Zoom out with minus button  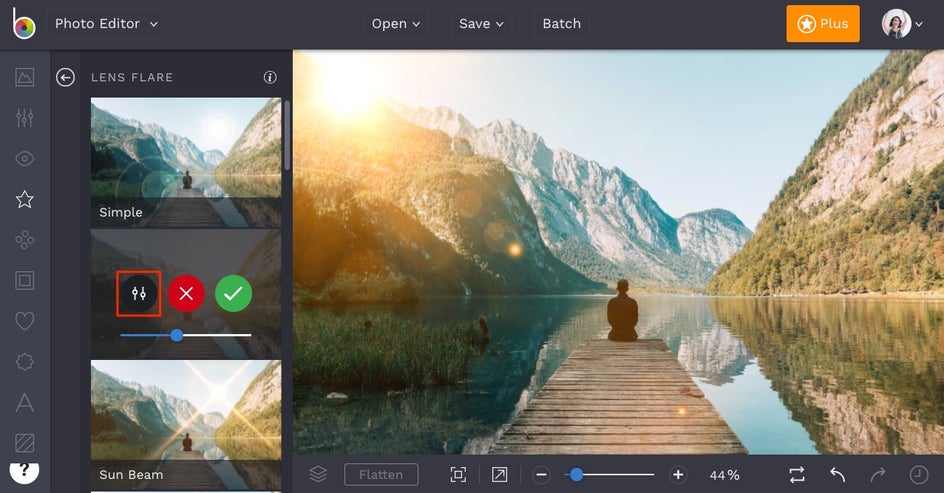541,474
